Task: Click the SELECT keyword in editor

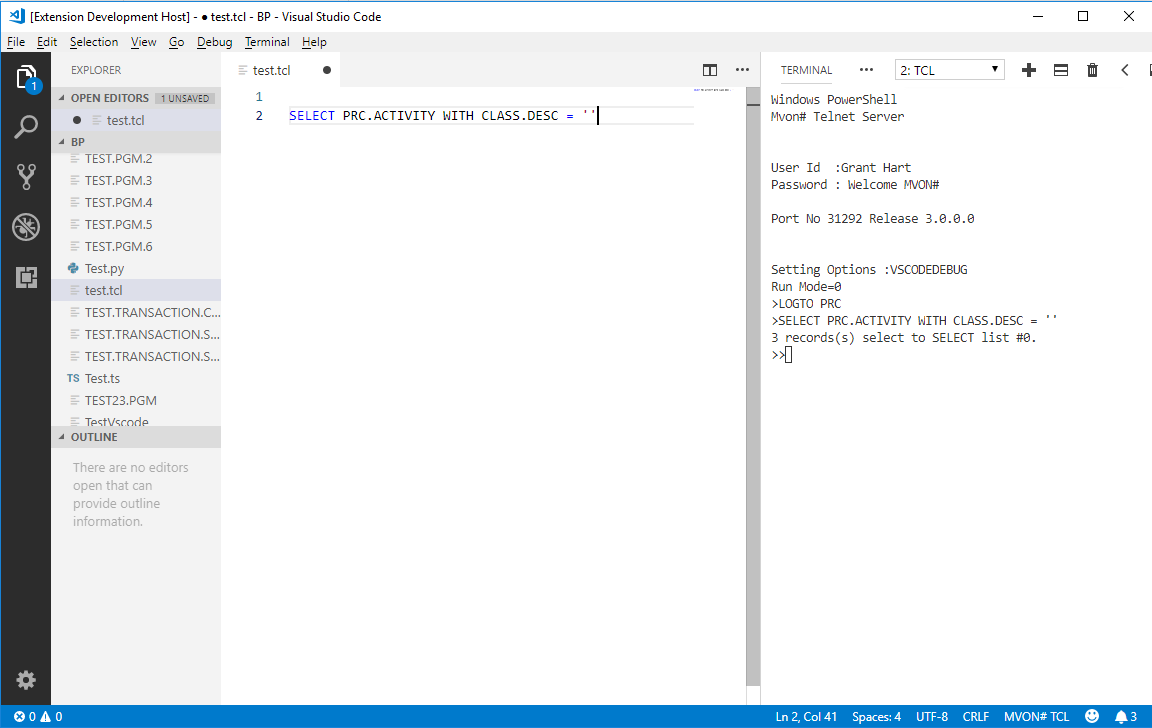Action: click(x=312, y=115)
